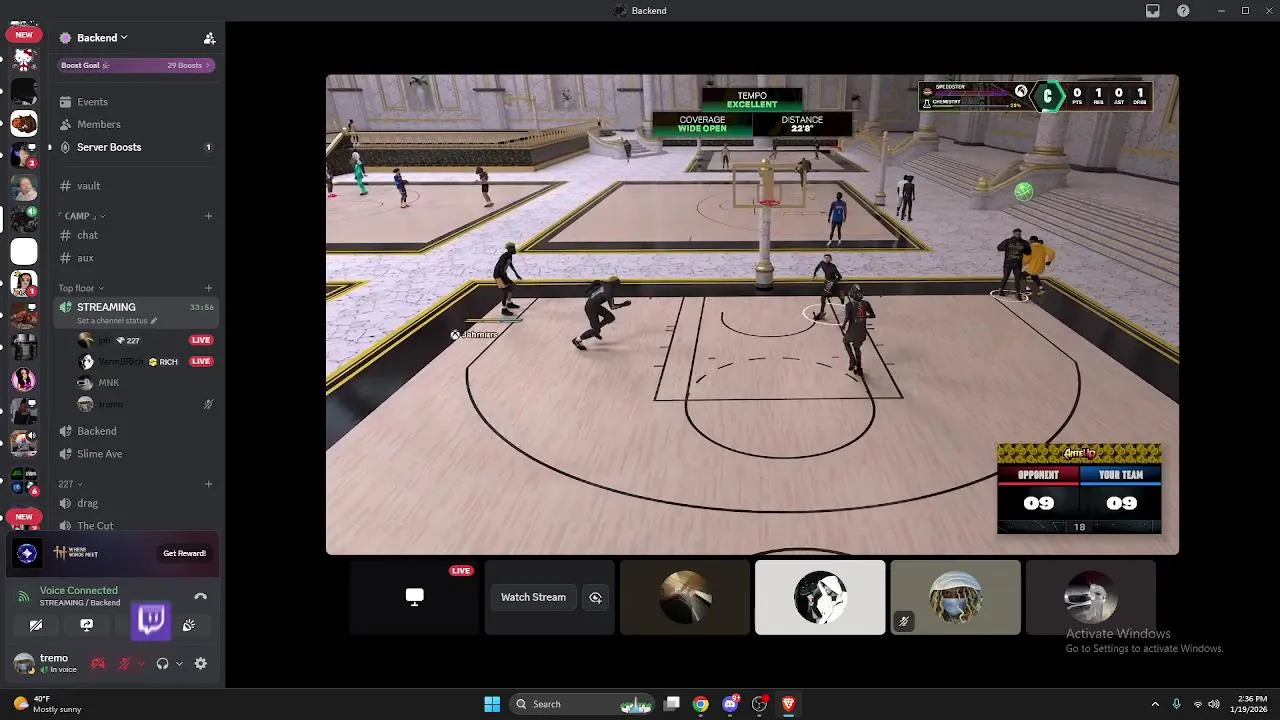Image resolution: width=1280 pixels, height=720 pixels.
Task: Select the white-highlighted participant tile
Action: coord(820,597)
